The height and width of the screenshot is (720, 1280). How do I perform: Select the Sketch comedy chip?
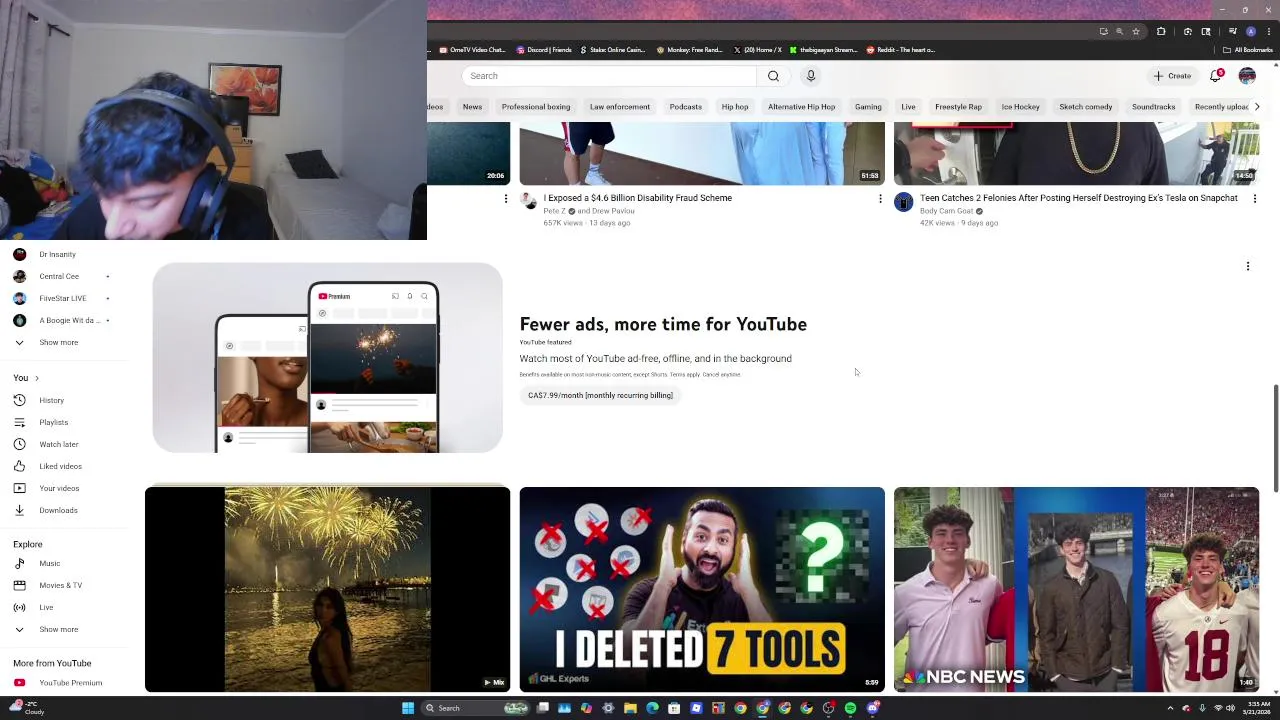(x=1086, y=106)
